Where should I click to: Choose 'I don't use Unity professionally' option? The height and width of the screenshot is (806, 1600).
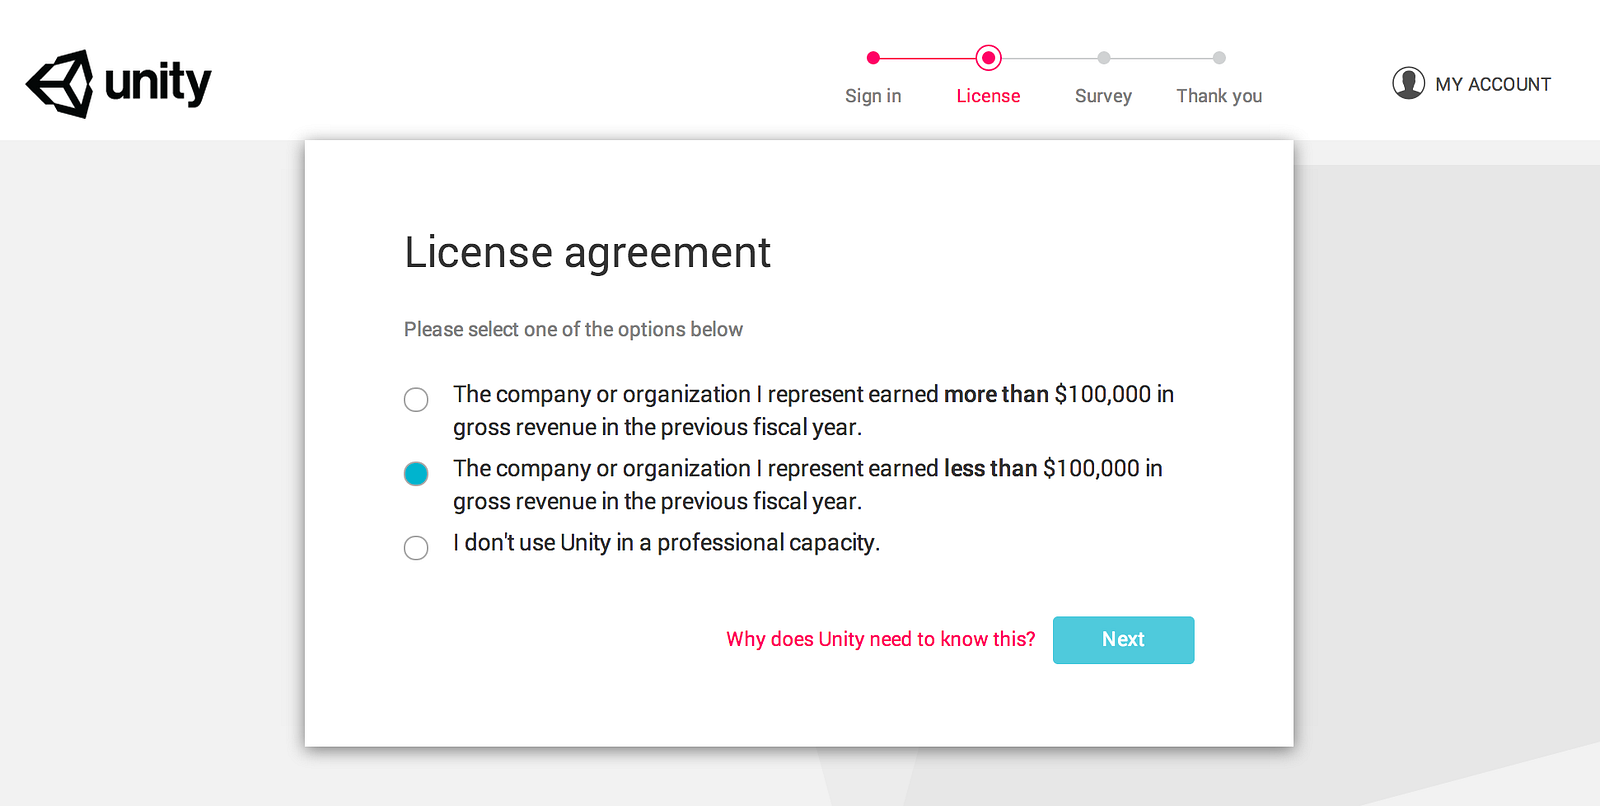416,548
